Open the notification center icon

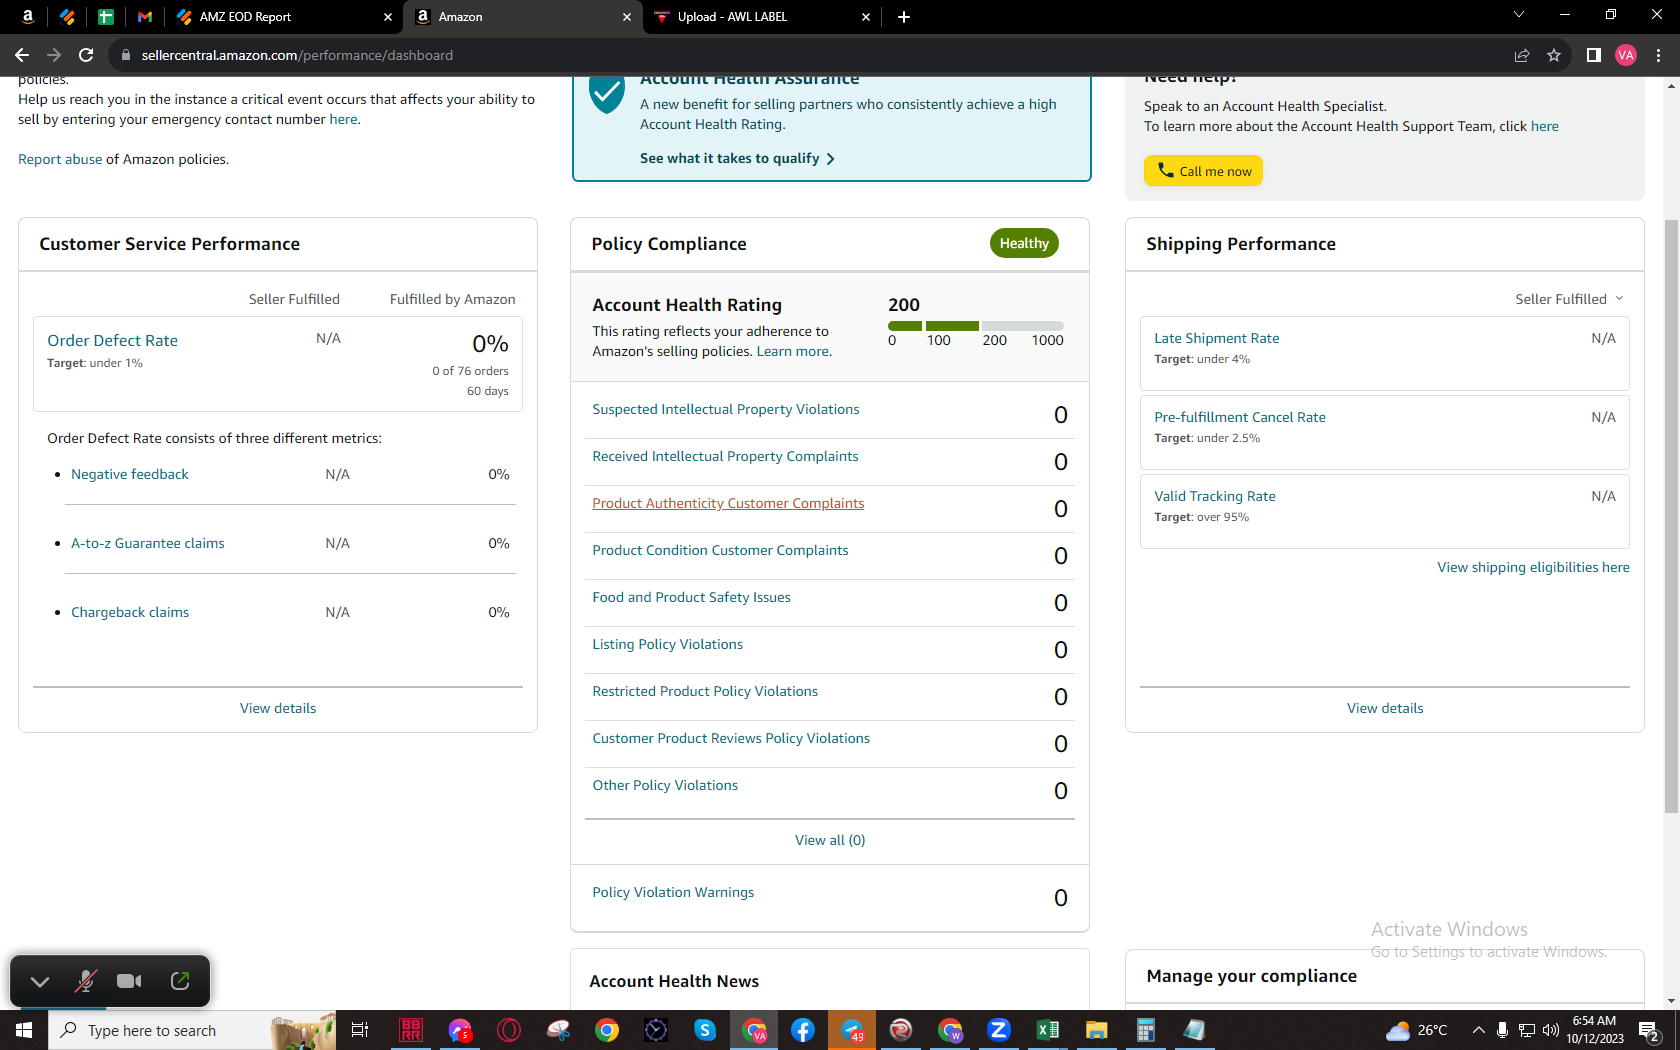1650,1030
